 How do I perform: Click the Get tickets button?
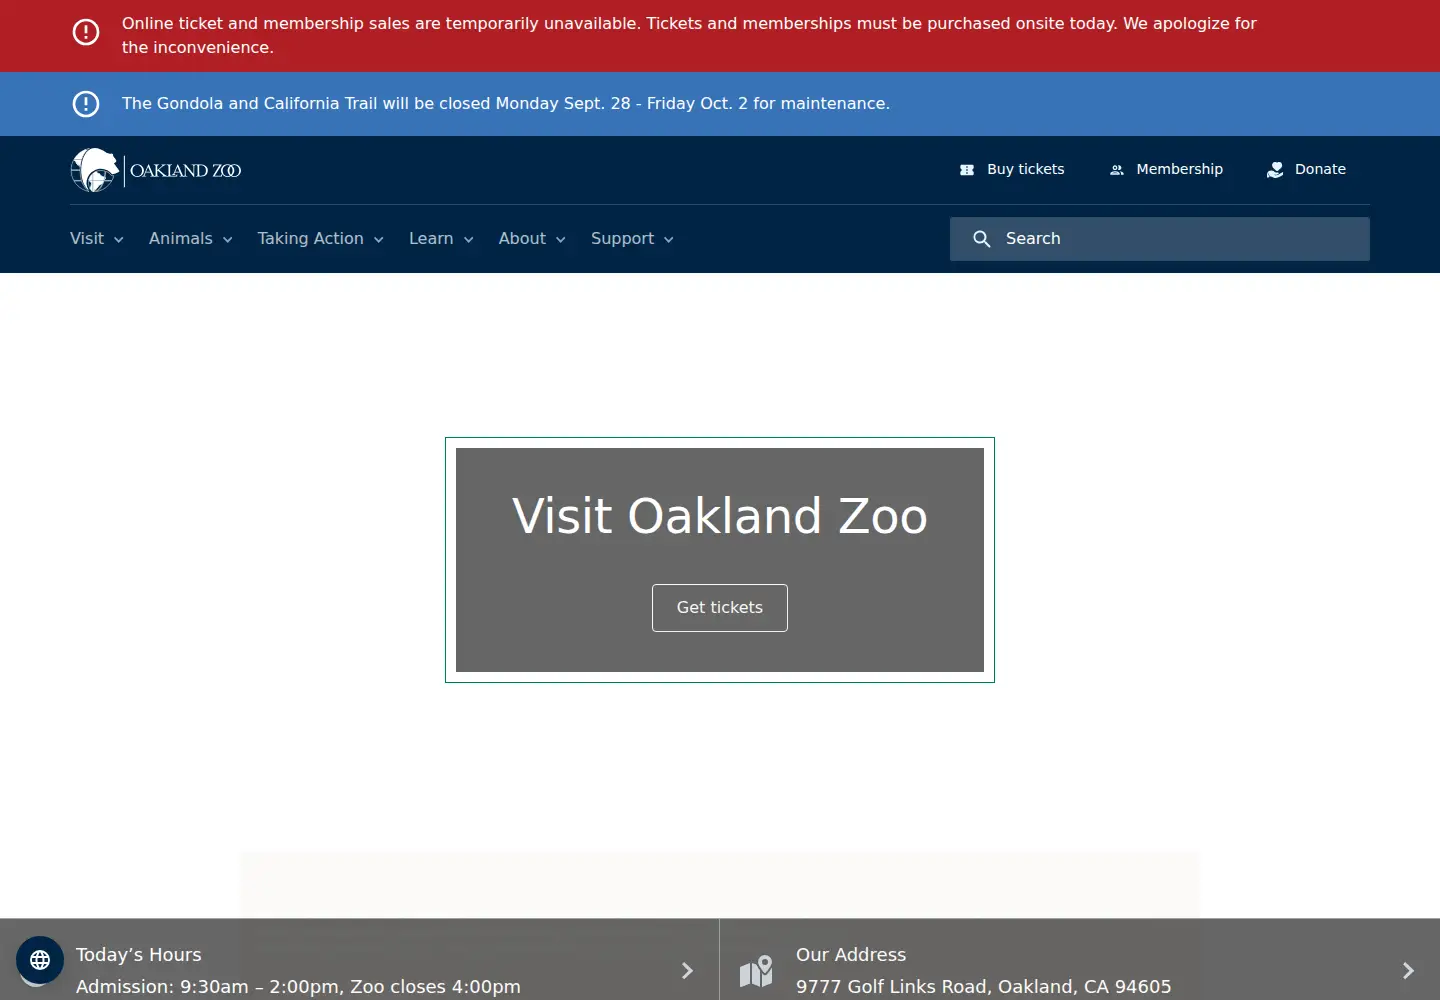[x=720, y=608]
